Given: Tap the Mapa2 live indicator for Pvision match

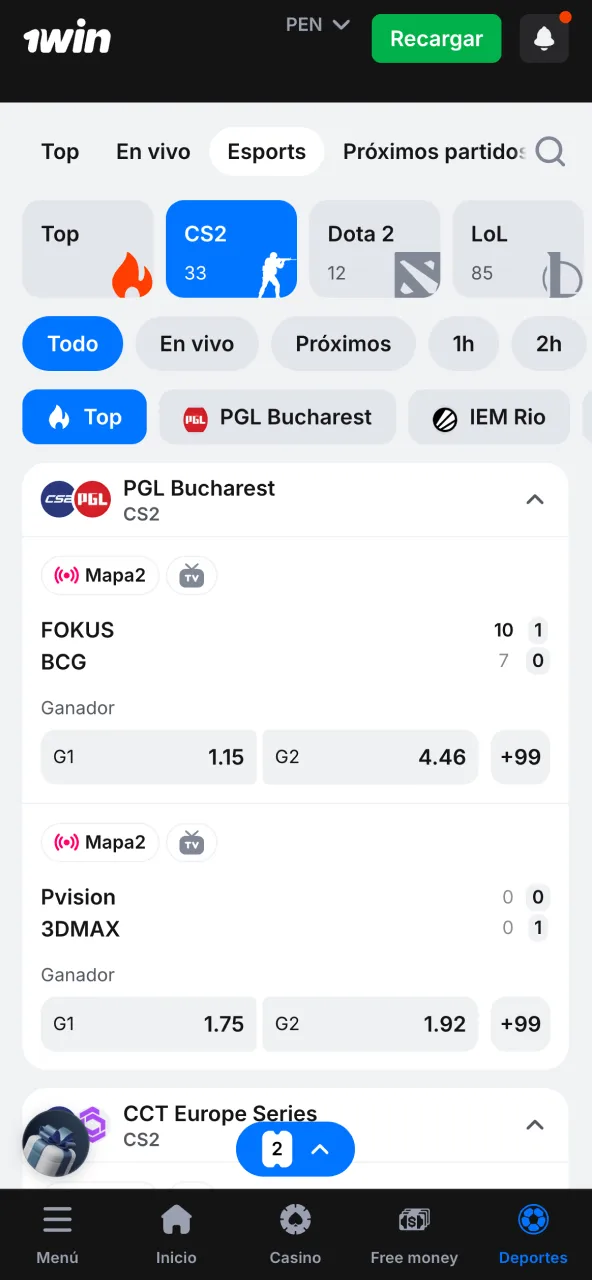Looking at the screenshot, I should pos(100,842).
